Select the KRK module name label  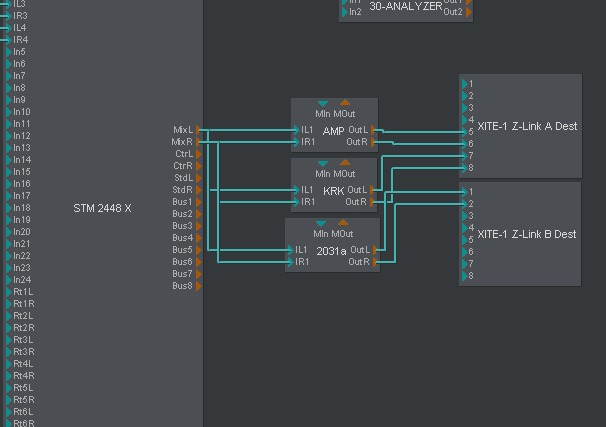click(x=334, y=191)
